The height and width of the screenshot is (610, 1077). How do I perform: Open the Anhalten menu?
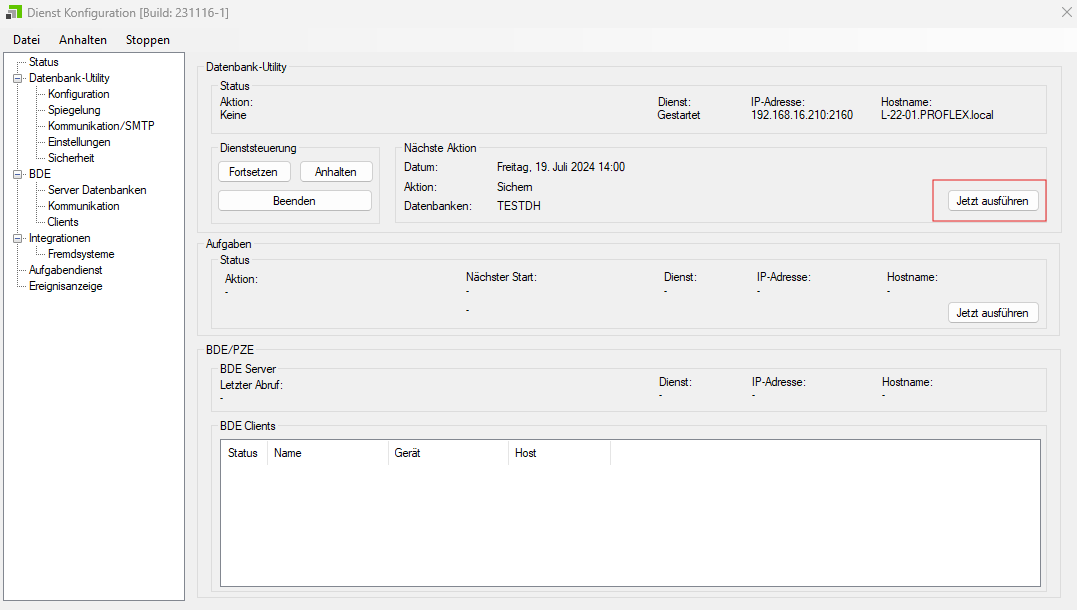pos(83,40)
